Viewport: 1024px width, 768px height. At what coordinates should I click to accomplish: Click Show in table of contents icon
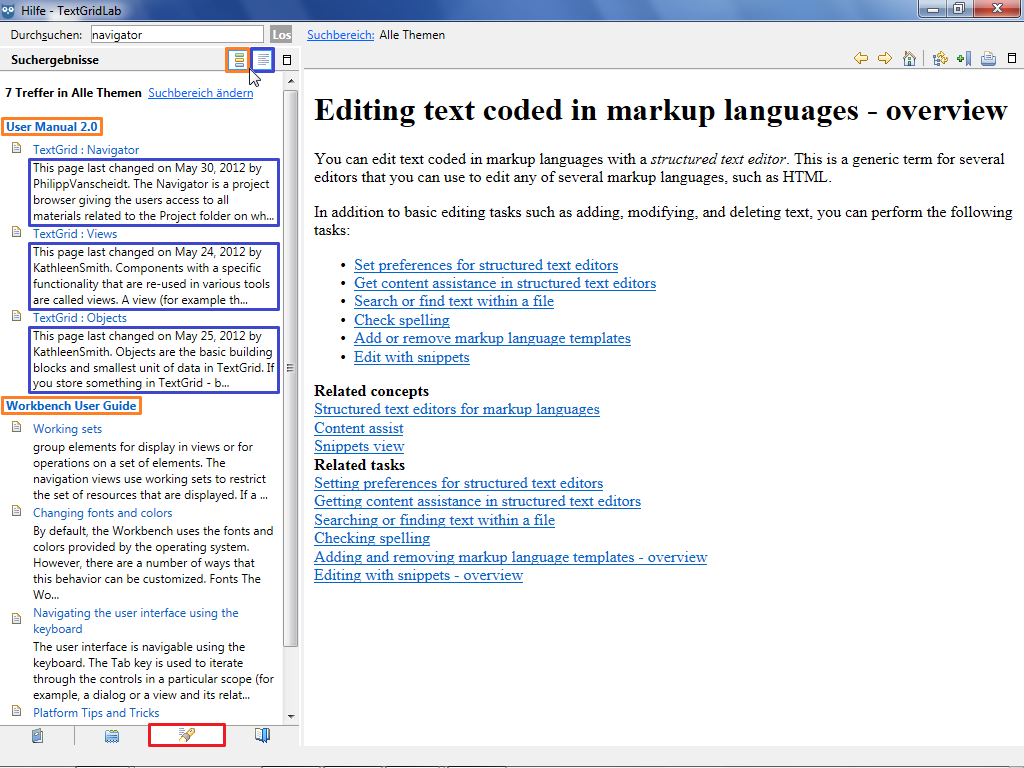click(x=940, y=59)
